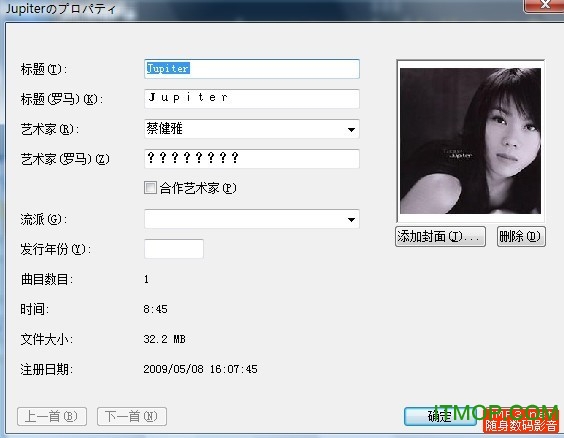Click the 添加封面 button
The width and height of the screenshot is (564, 438).
click(440, 236)
